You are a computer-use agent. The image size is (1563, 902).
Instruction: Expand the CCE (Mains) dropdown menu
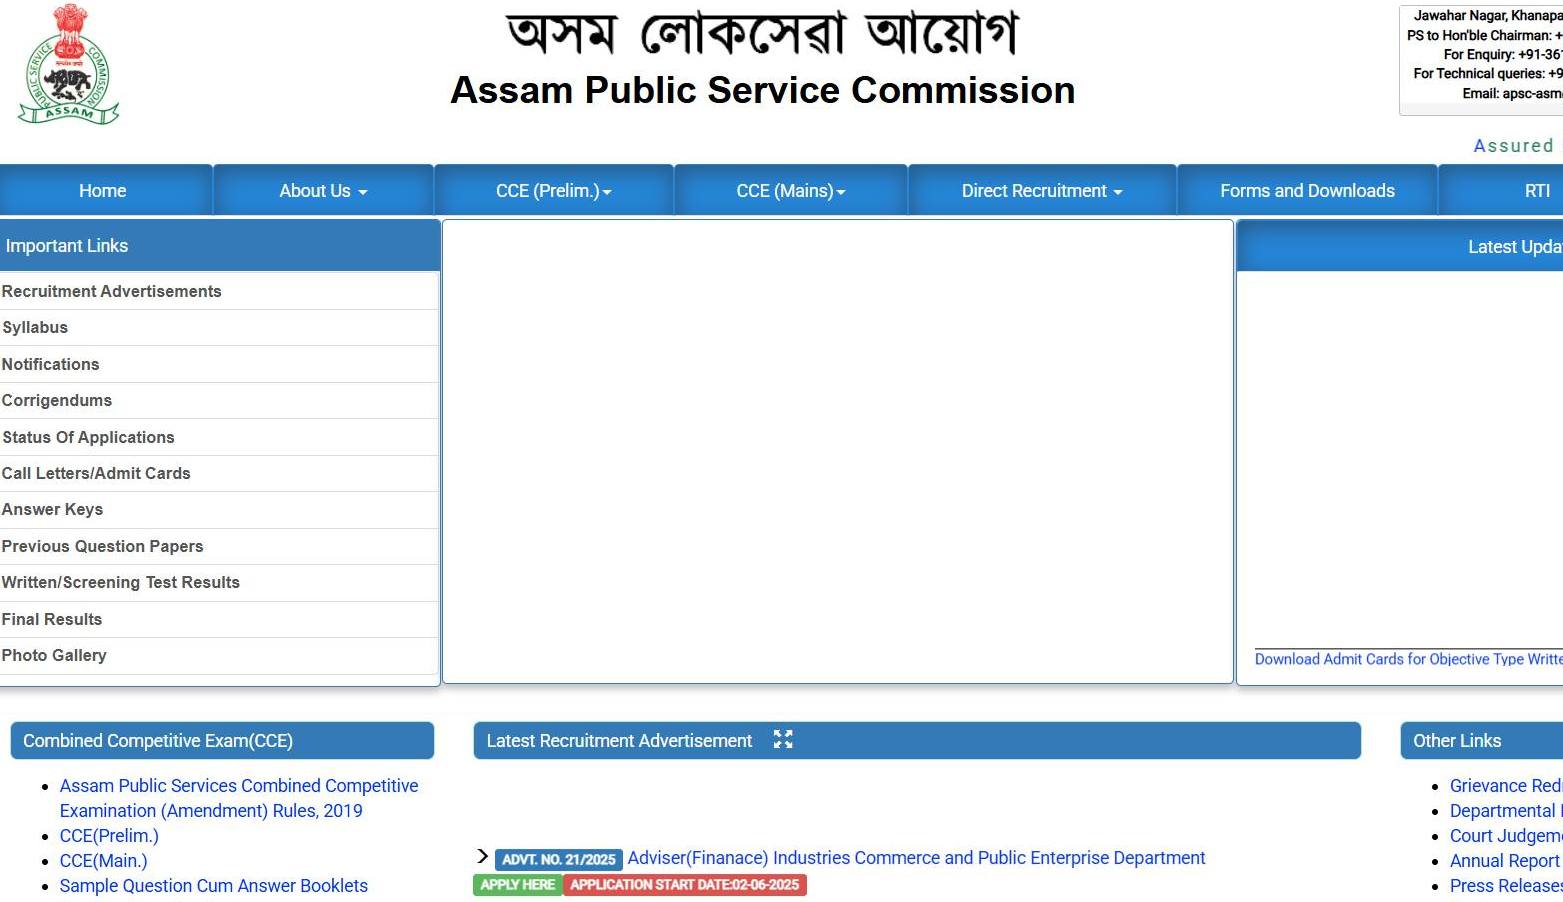coord(791,190)
